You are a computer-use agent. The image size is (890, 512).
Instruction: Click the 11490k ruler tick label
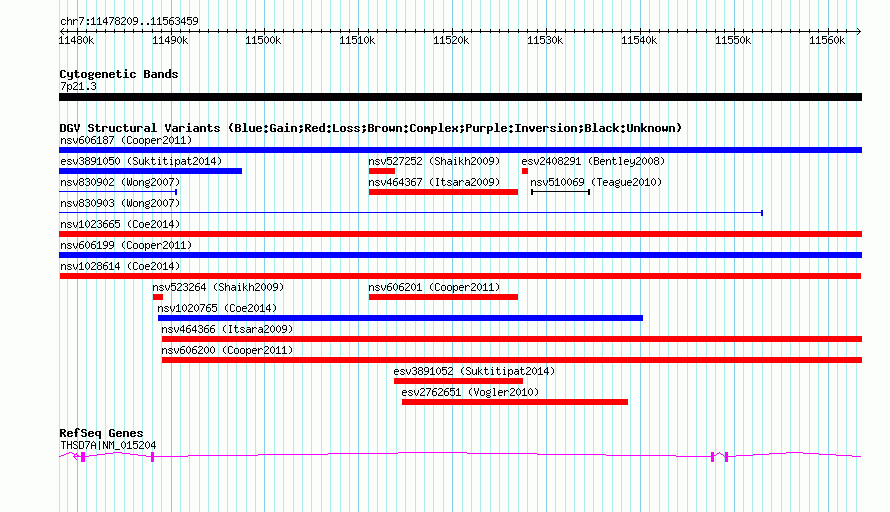pyautogui.click(x=170, y=40)
